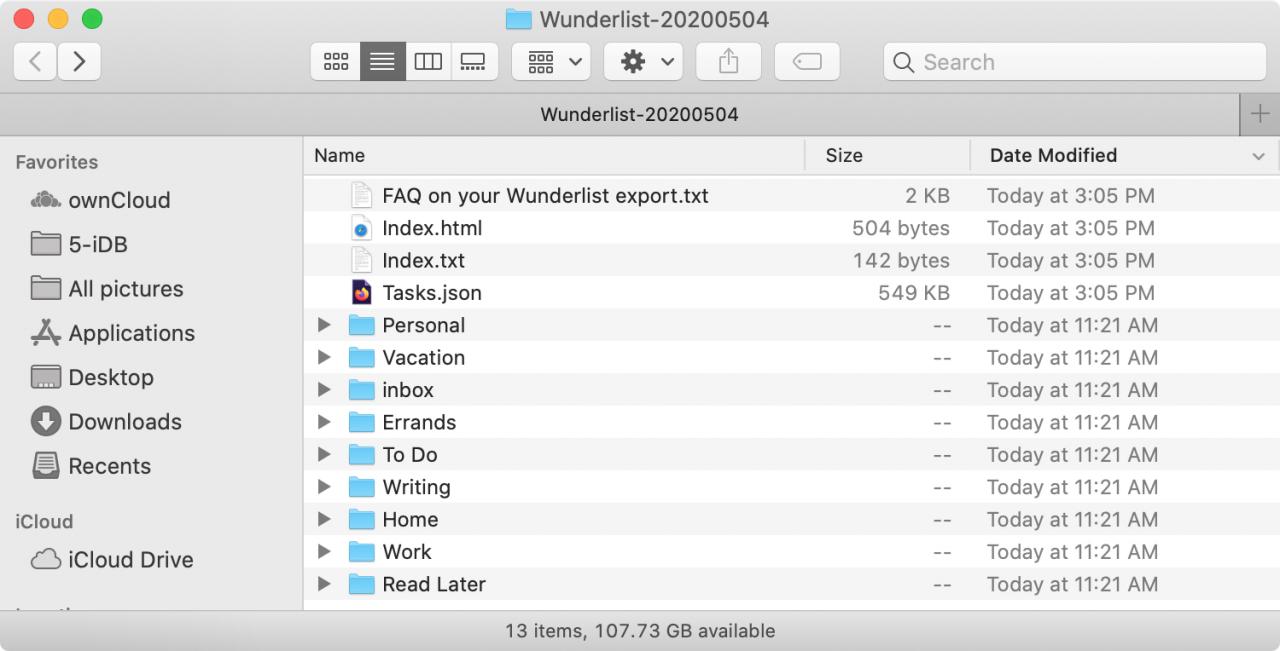1280x651 pixels.
Task: Click the 142 bytes size value
Action: click(x=901, y=260)
